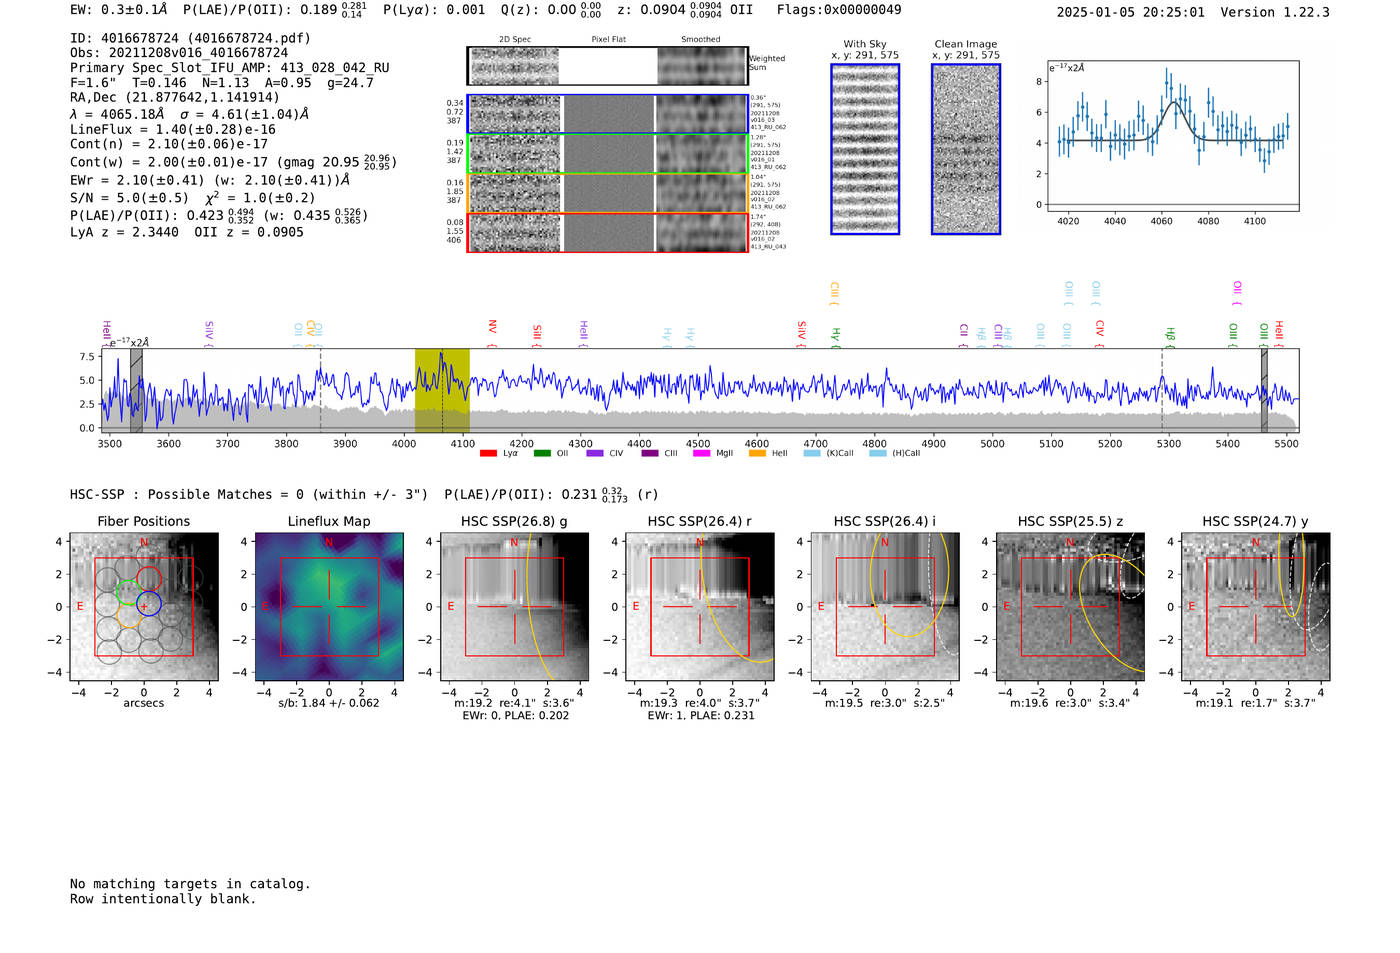Click the Pixel Flat column header
The image size is (1400, 953).
[608, 40]
